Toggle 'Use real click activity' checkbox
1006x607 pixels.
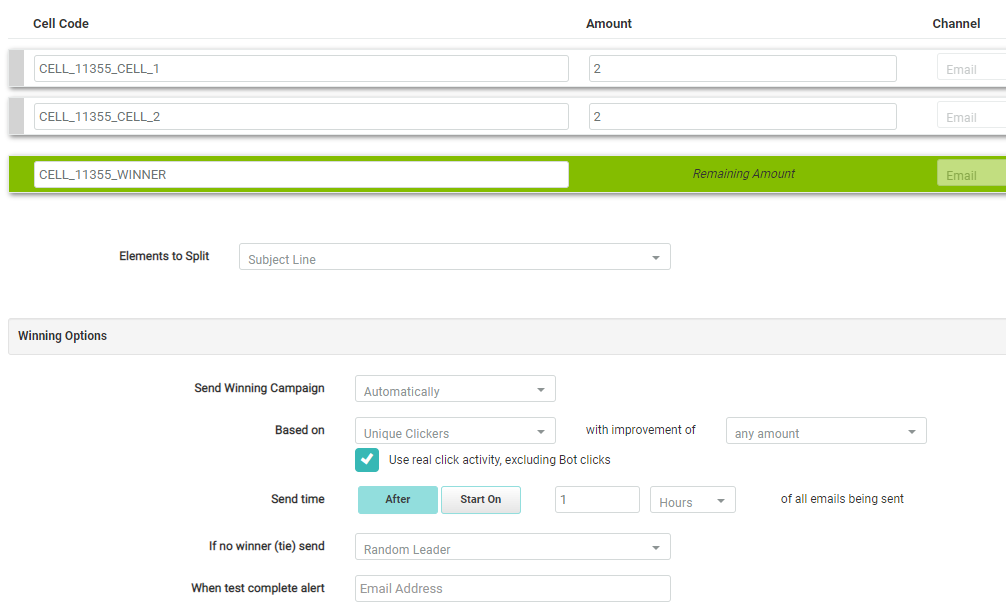click(367, 459)
